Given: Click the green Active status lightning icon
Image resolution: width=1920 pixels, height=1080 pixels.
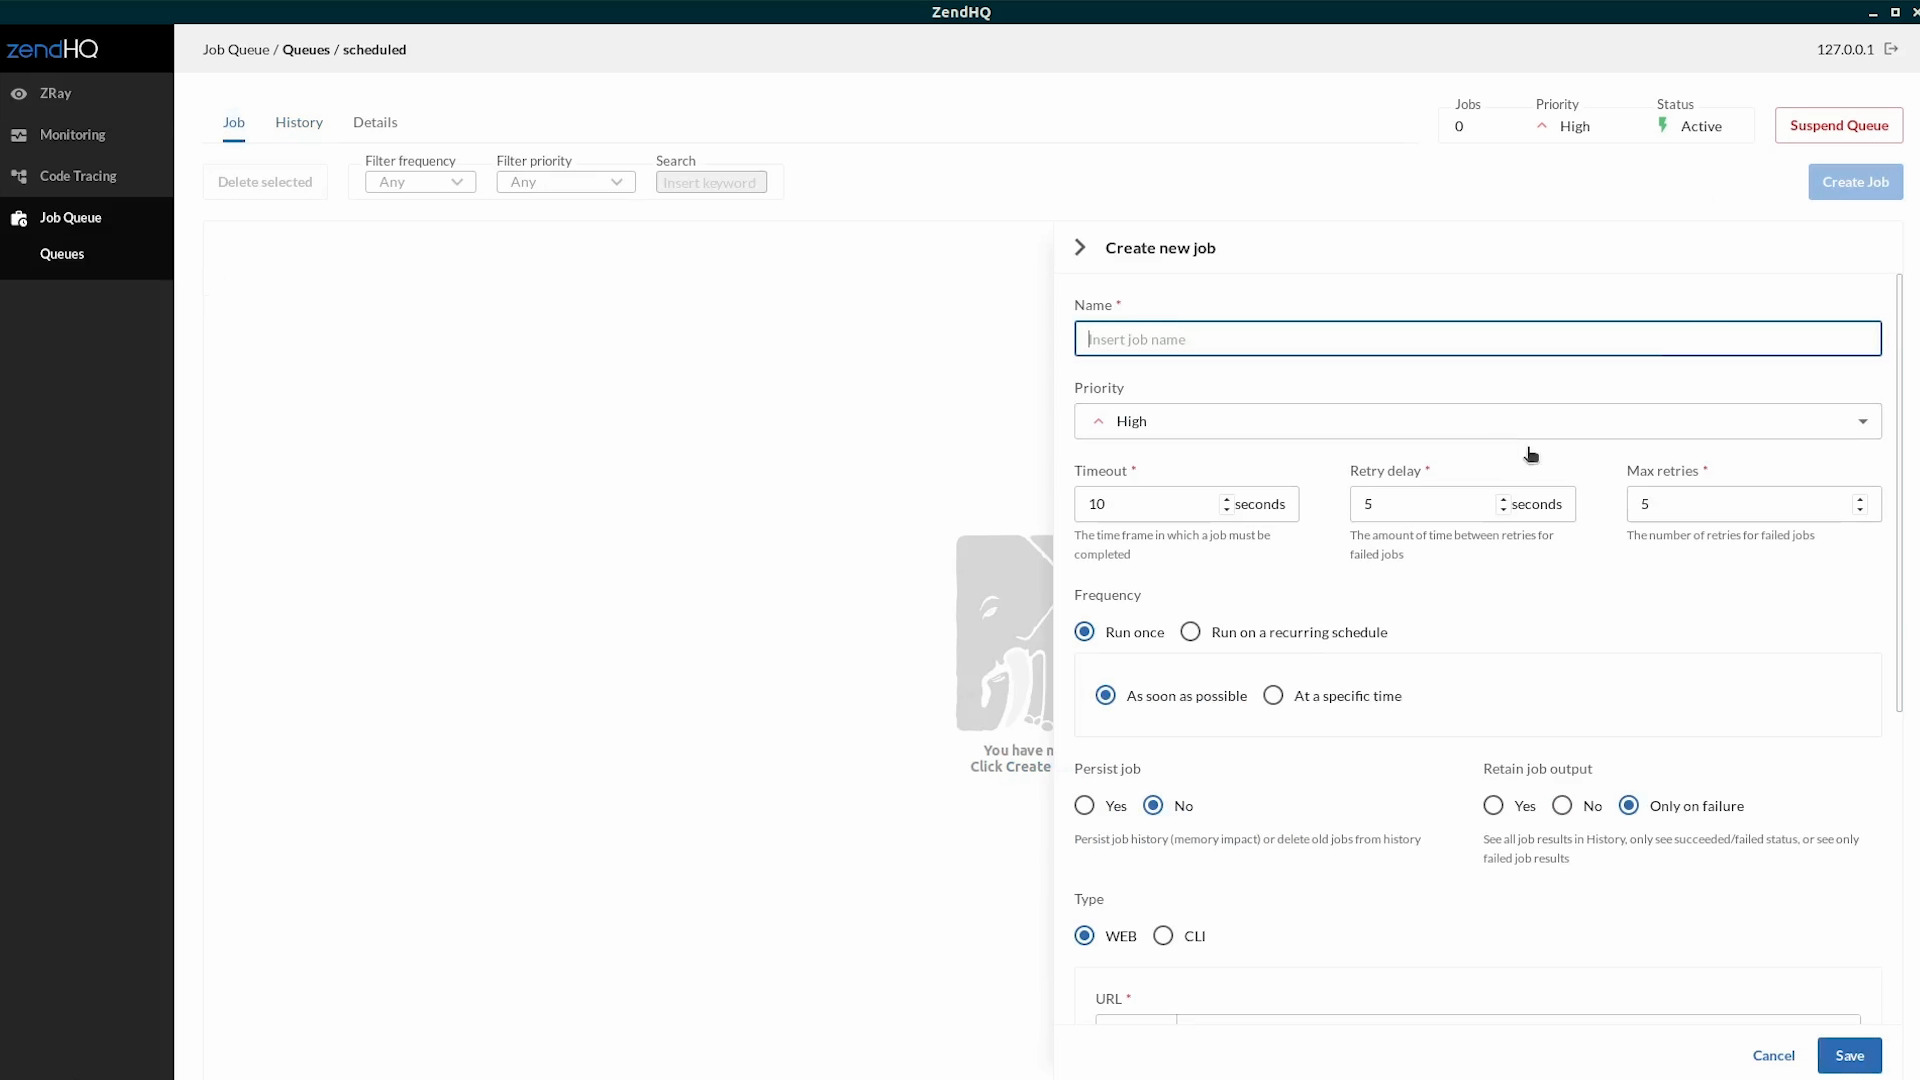Looking at the screenshot, I should pyautogui.click(x=1663, y=125).
